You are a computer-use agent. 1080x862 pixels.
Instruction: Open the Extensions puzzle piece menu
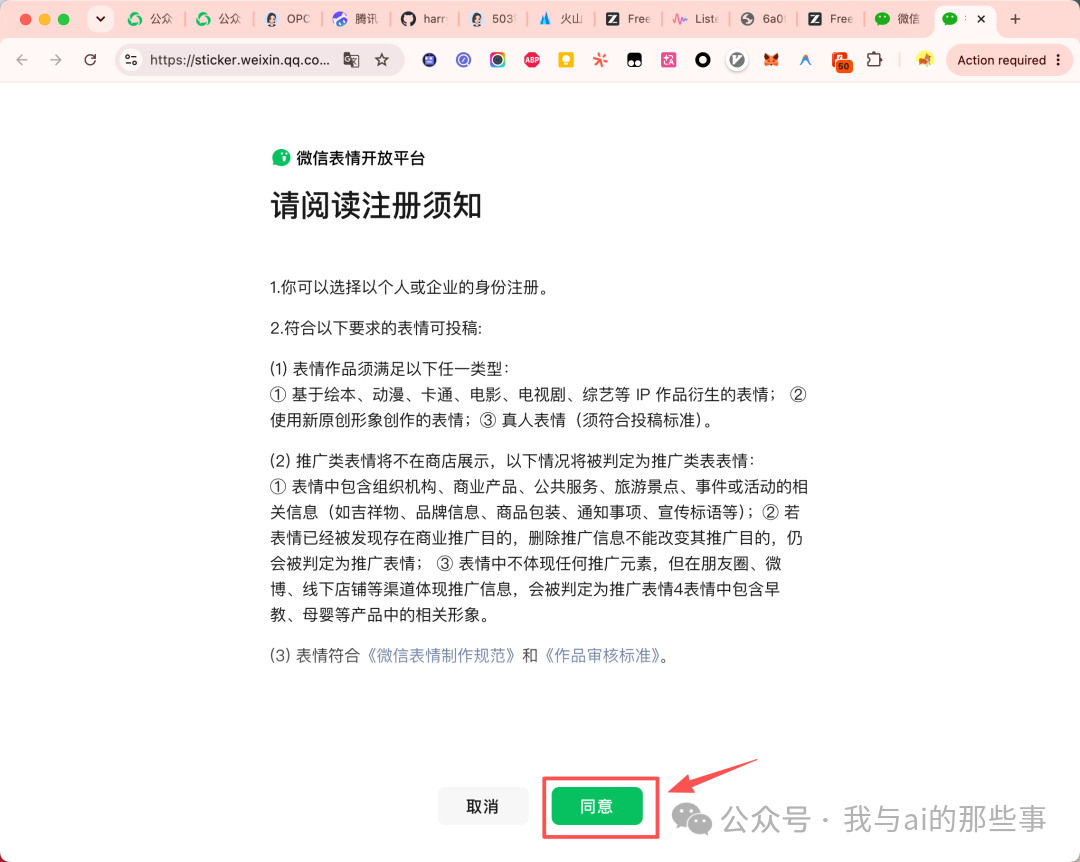coord(875,60)
